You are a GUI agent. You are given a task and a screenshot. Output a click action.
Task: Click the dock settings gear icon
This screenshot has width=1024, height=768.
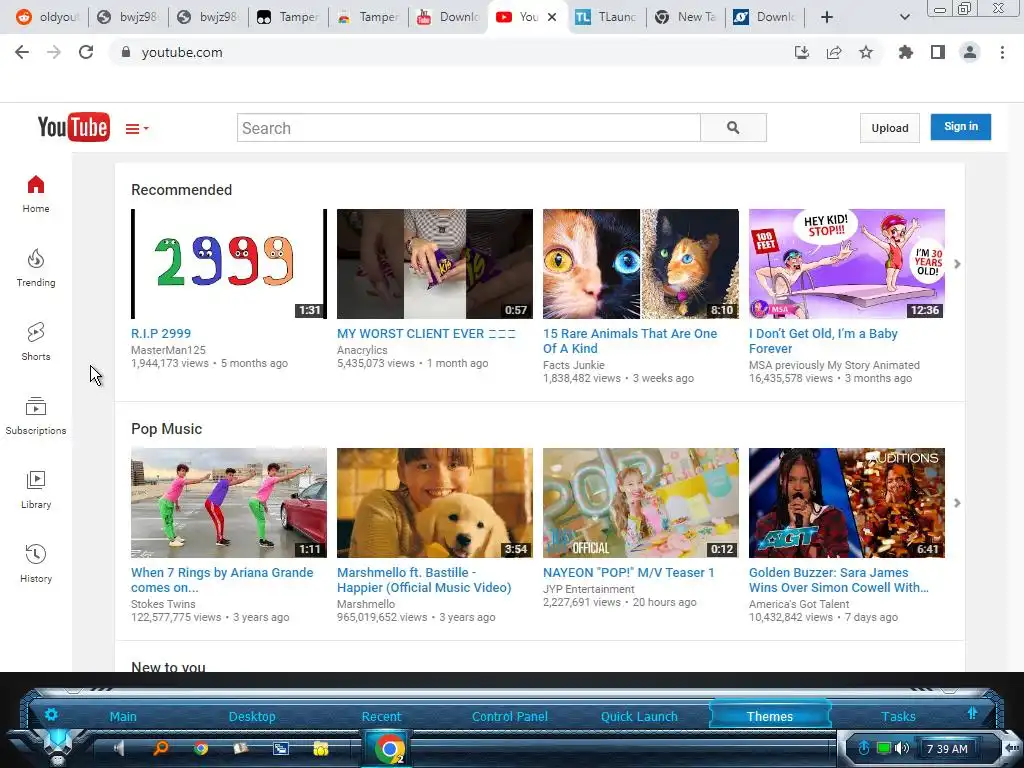tap(51, 714)
